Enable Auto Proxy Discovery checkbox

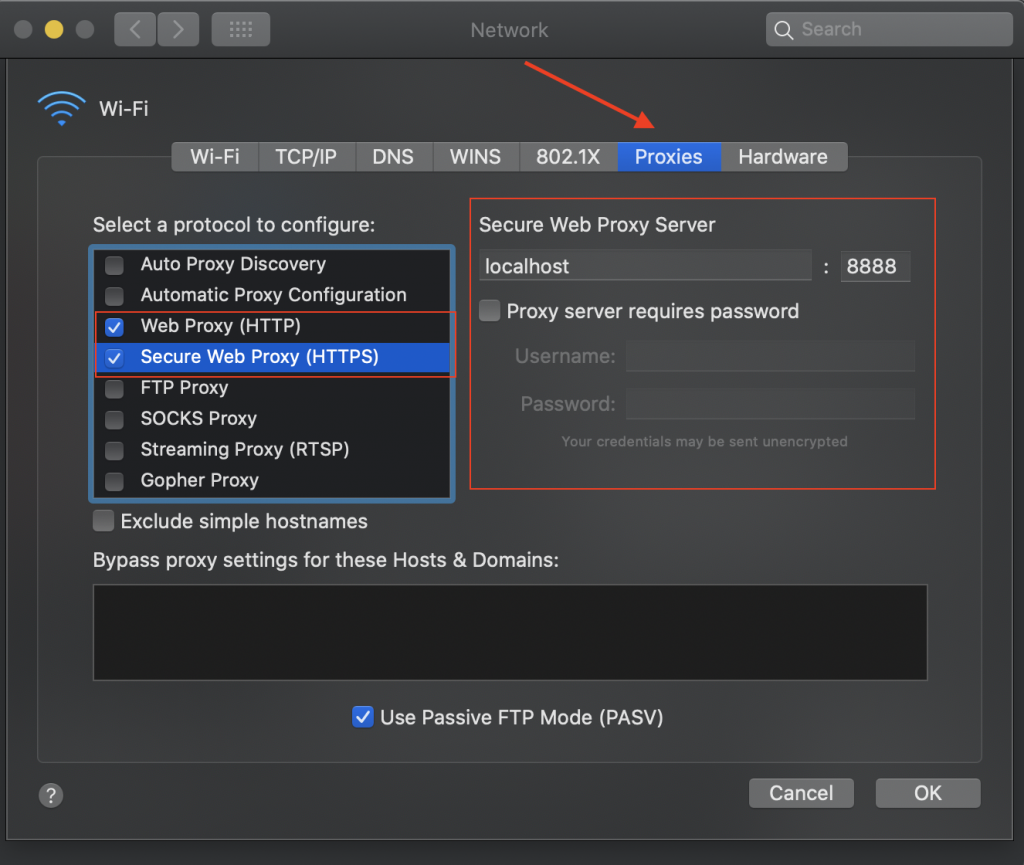114,265
